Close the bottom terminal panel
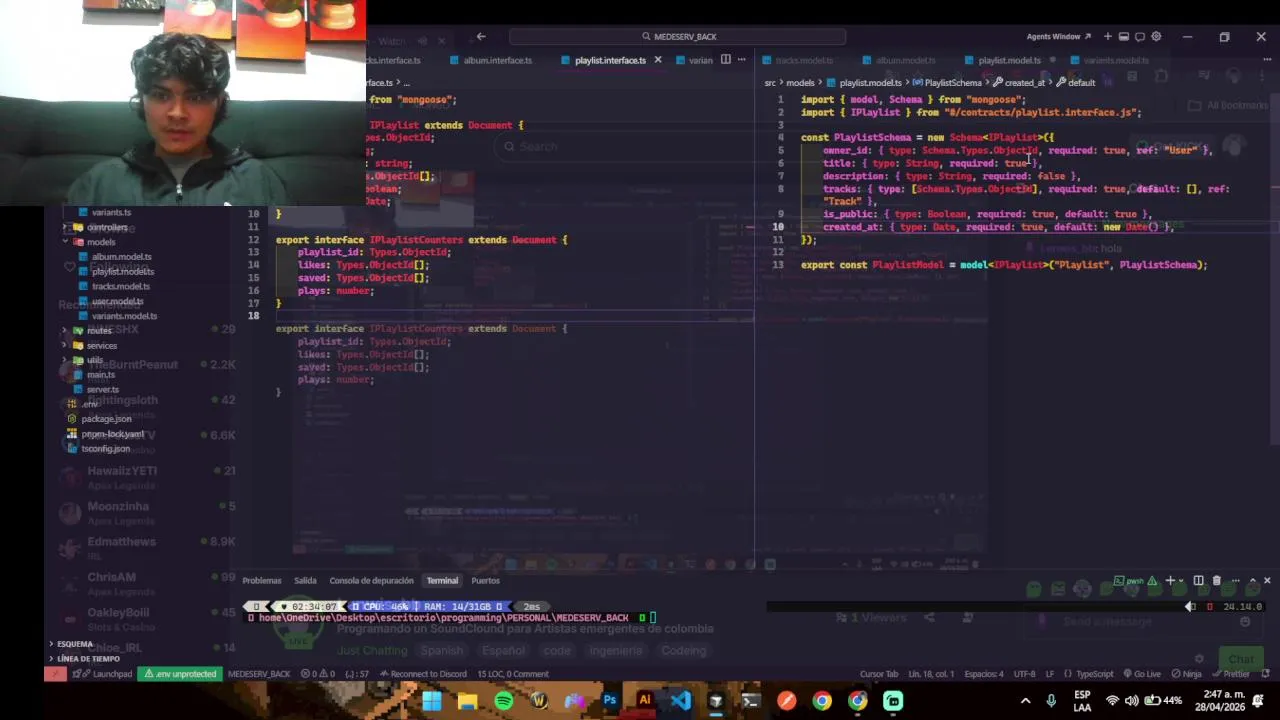1280x720 pixels. [1267, 581]
